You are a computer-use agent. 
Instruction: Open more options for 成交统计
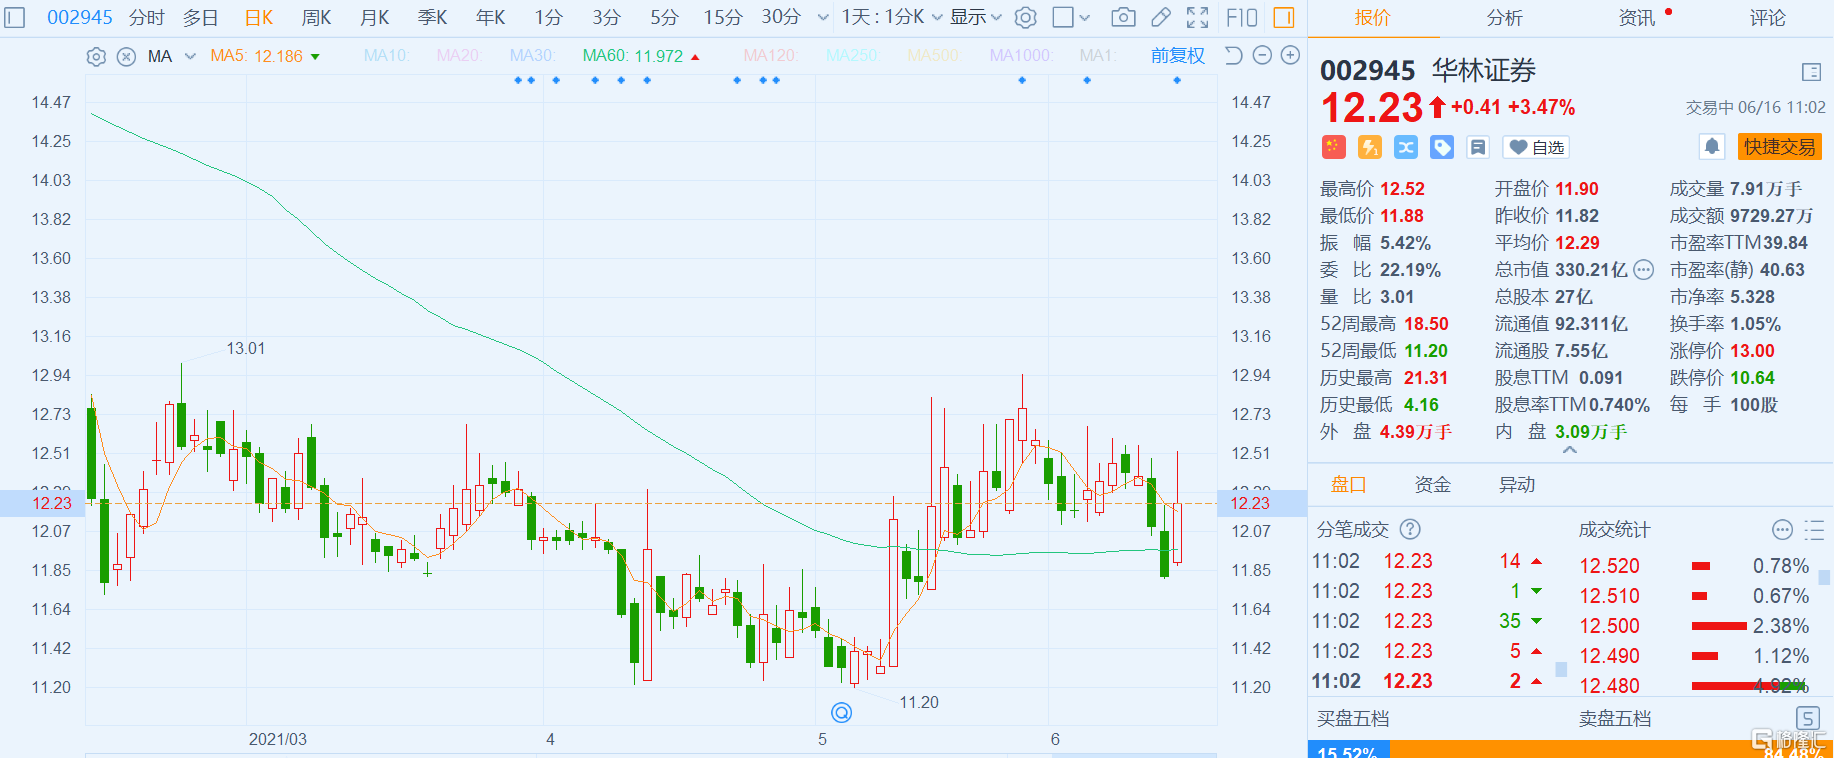[x=1782, y=529]
